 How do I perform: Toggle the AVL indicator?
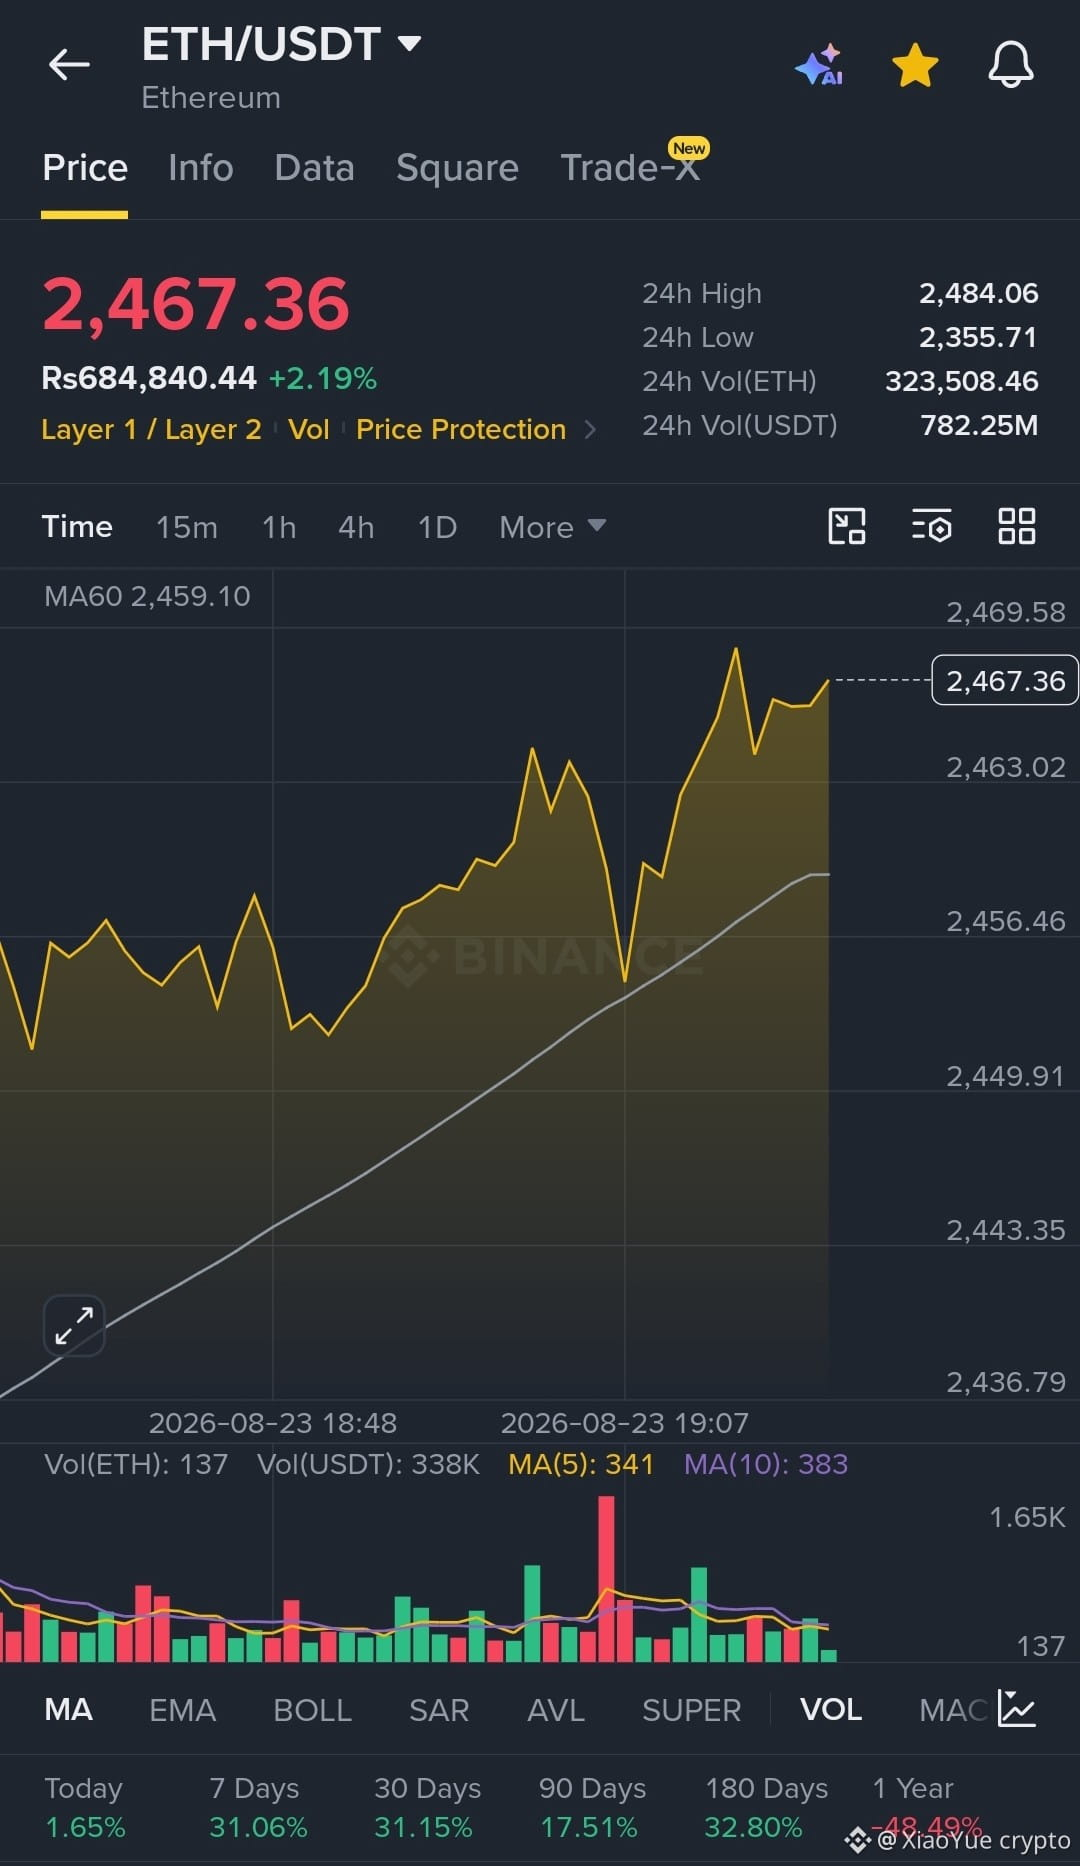(556, 1709)
